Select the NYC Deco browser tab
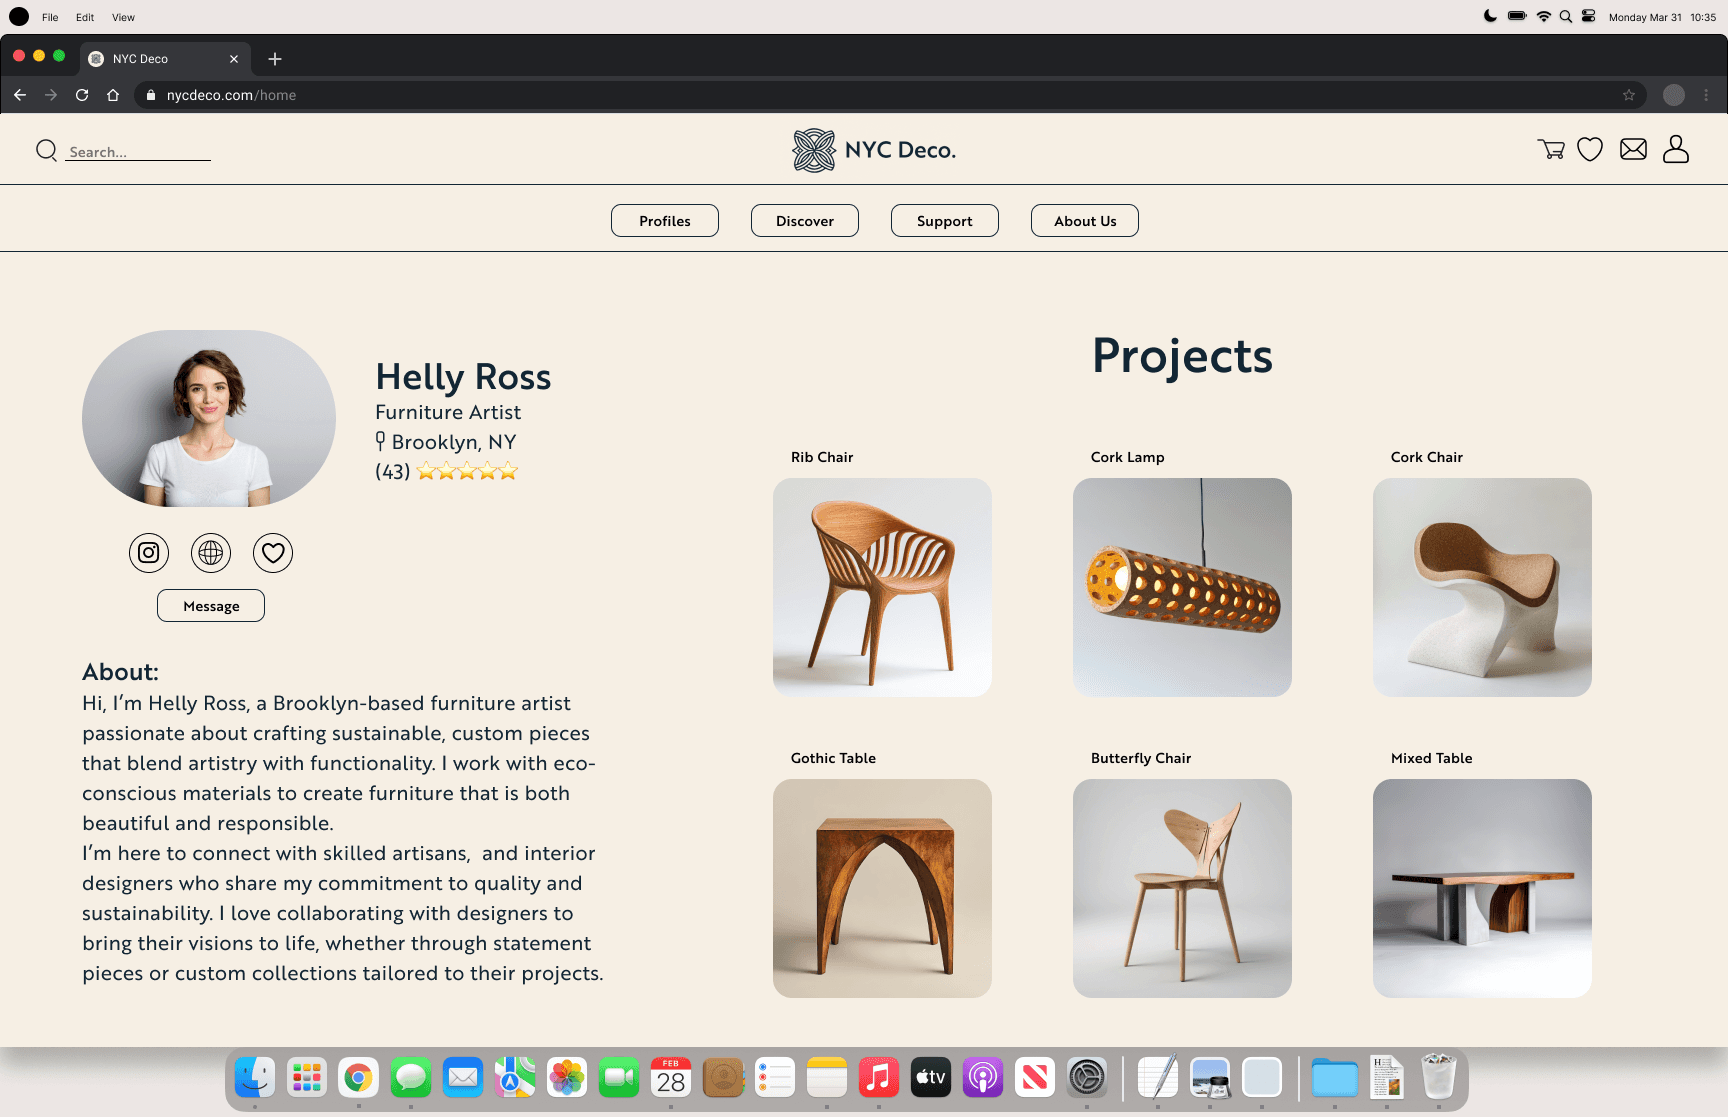Viewport: 1728px width, 1117px height. pyautogui.click(x=165, y=59)
